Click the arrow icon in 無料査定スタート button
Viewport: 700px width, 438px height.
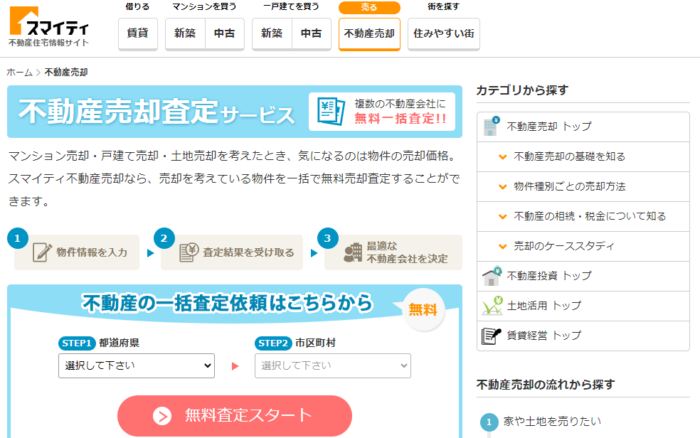point(162,416)
